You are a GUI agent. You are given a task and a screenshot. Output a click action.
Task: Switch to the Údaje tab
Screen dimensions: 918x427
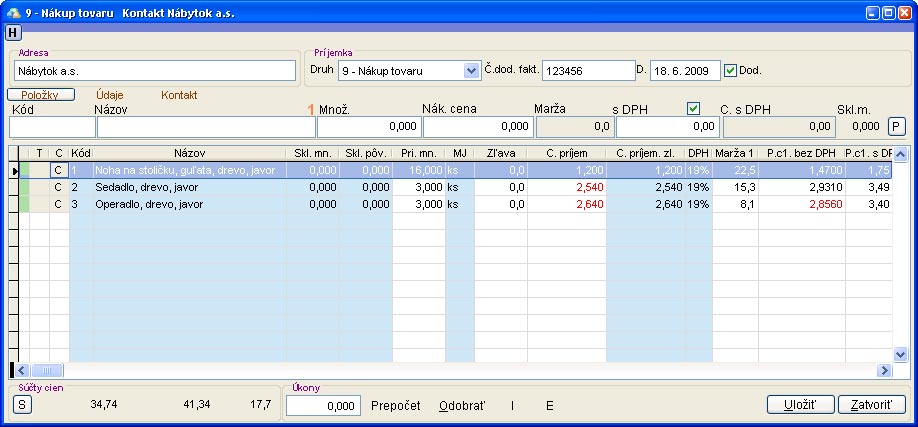(110, 94)
